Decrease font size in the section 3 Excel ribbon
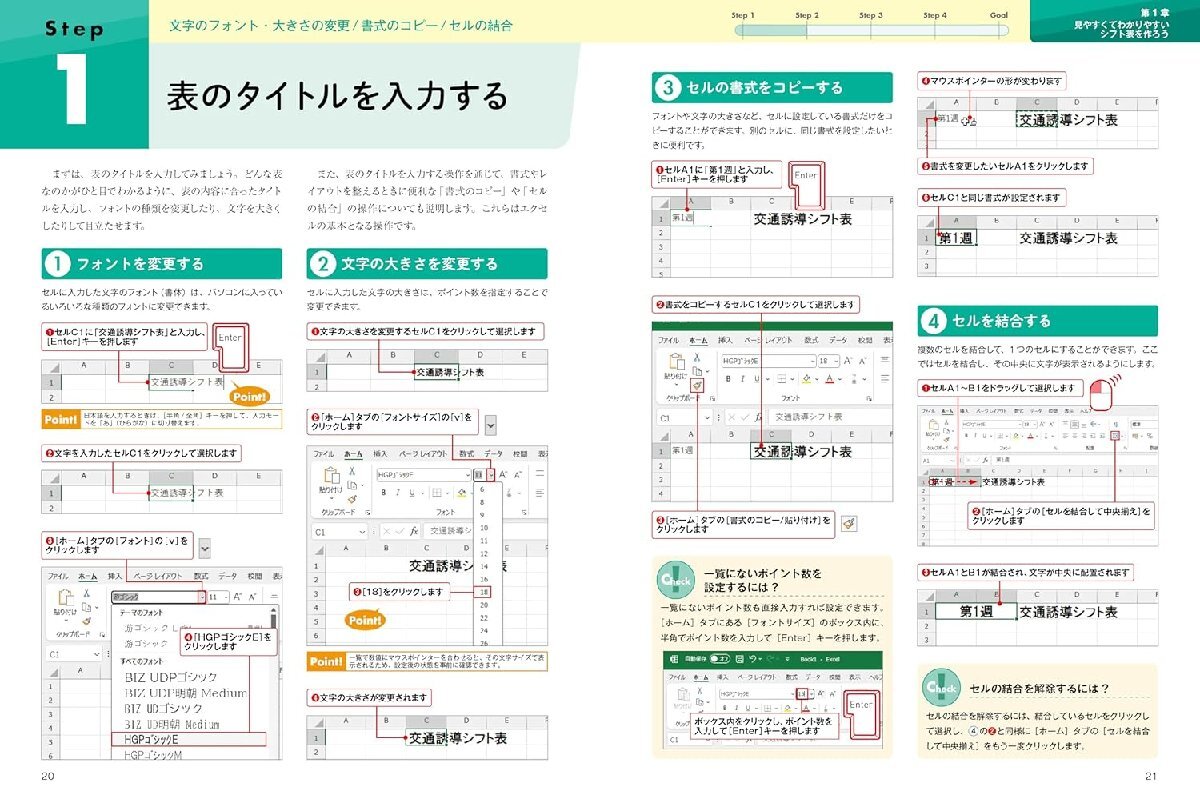This screenshot has width=1200, height=795. click(x=862, y=361)
